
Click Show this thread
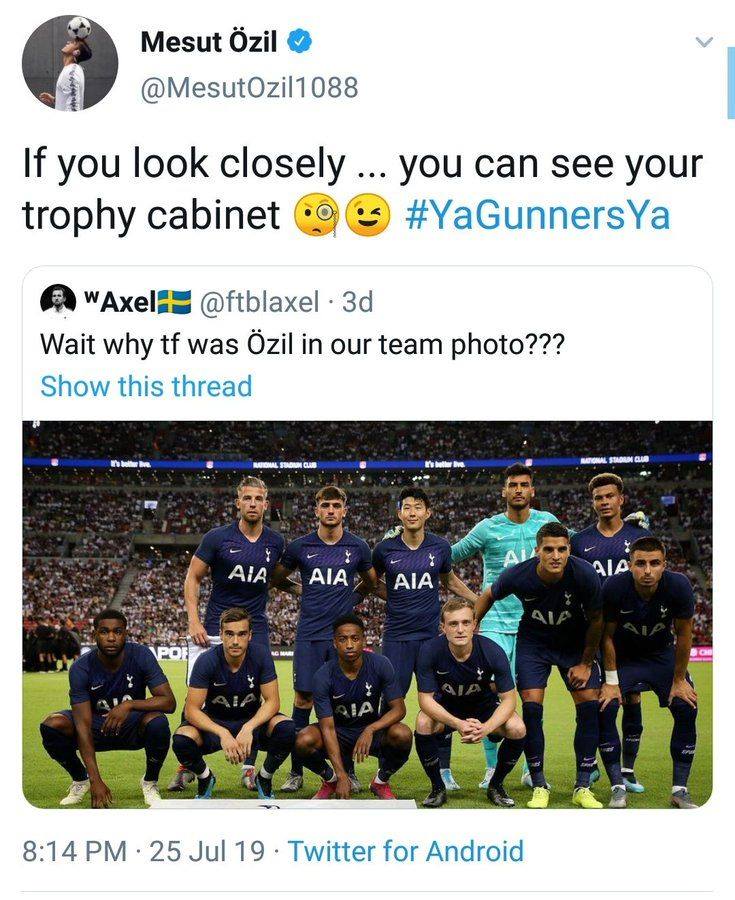[146, 386]
